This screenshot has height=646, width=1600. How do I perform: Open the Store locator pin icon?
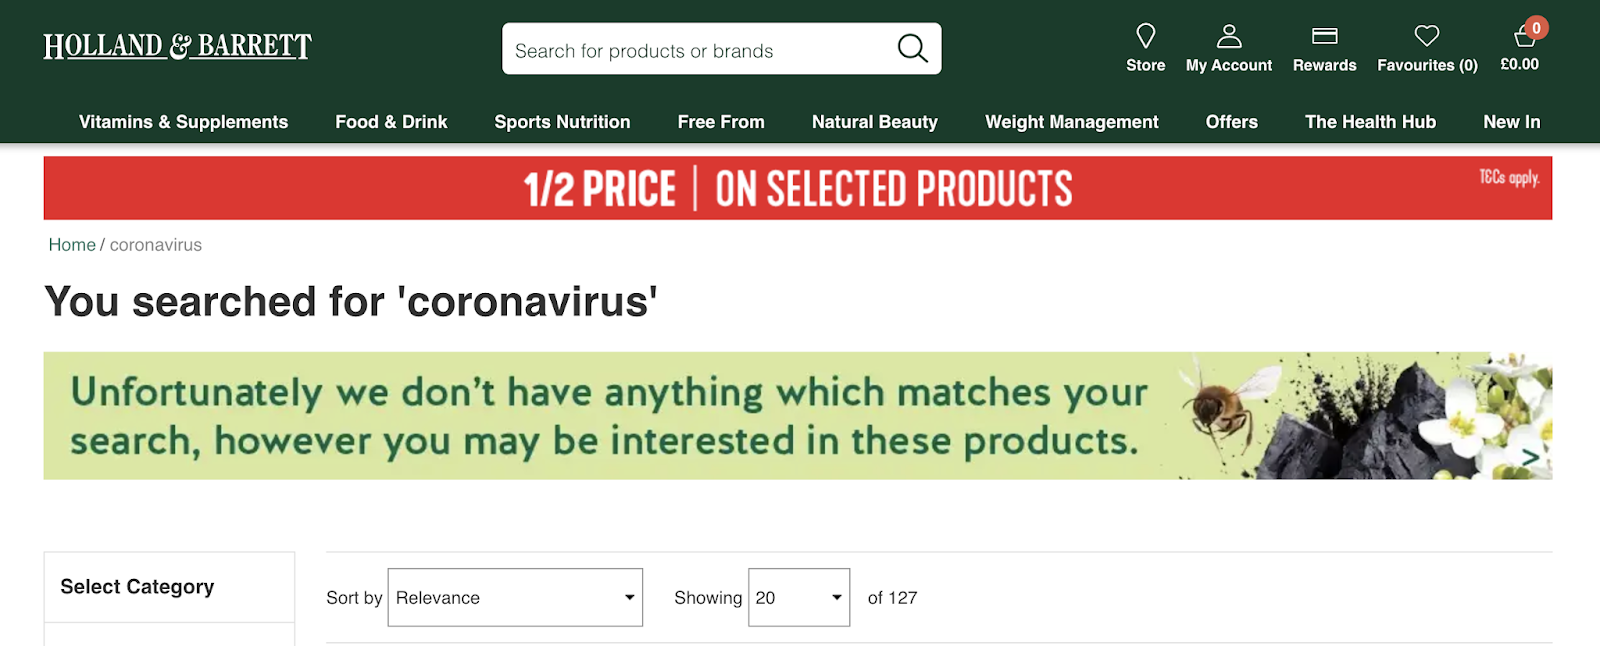coord(1146,37)
